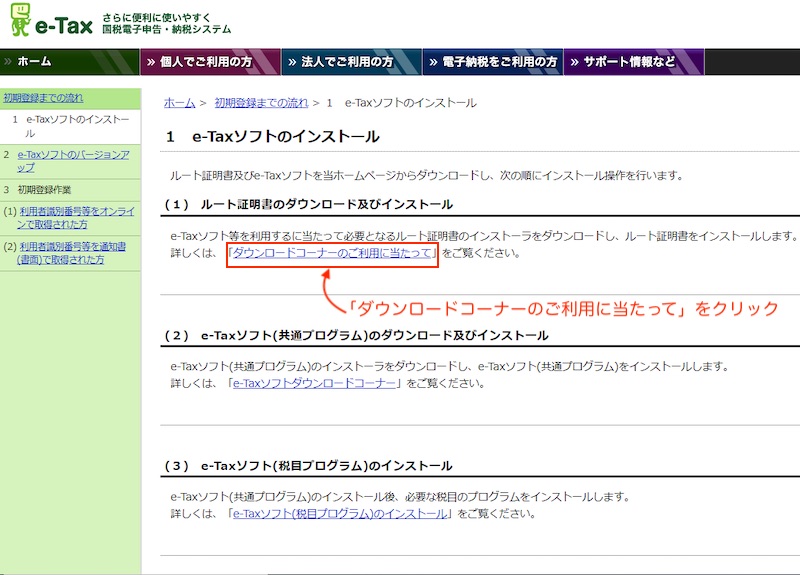Screen dimensions: 800x575
Task: Open the 電子納税をご利用の方 tab
Action: 493,62
